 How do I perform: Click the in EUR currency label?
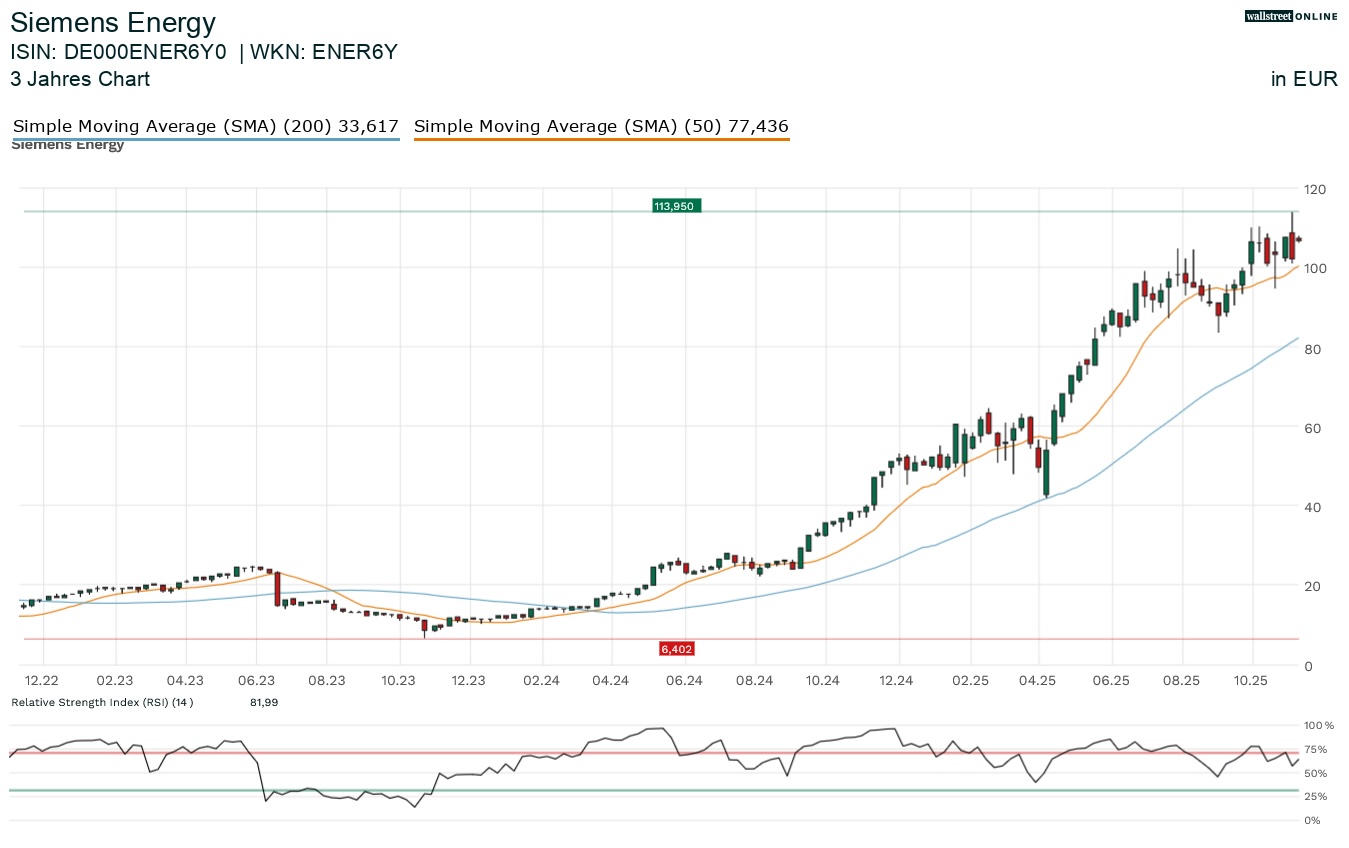tap(1304, 79)
